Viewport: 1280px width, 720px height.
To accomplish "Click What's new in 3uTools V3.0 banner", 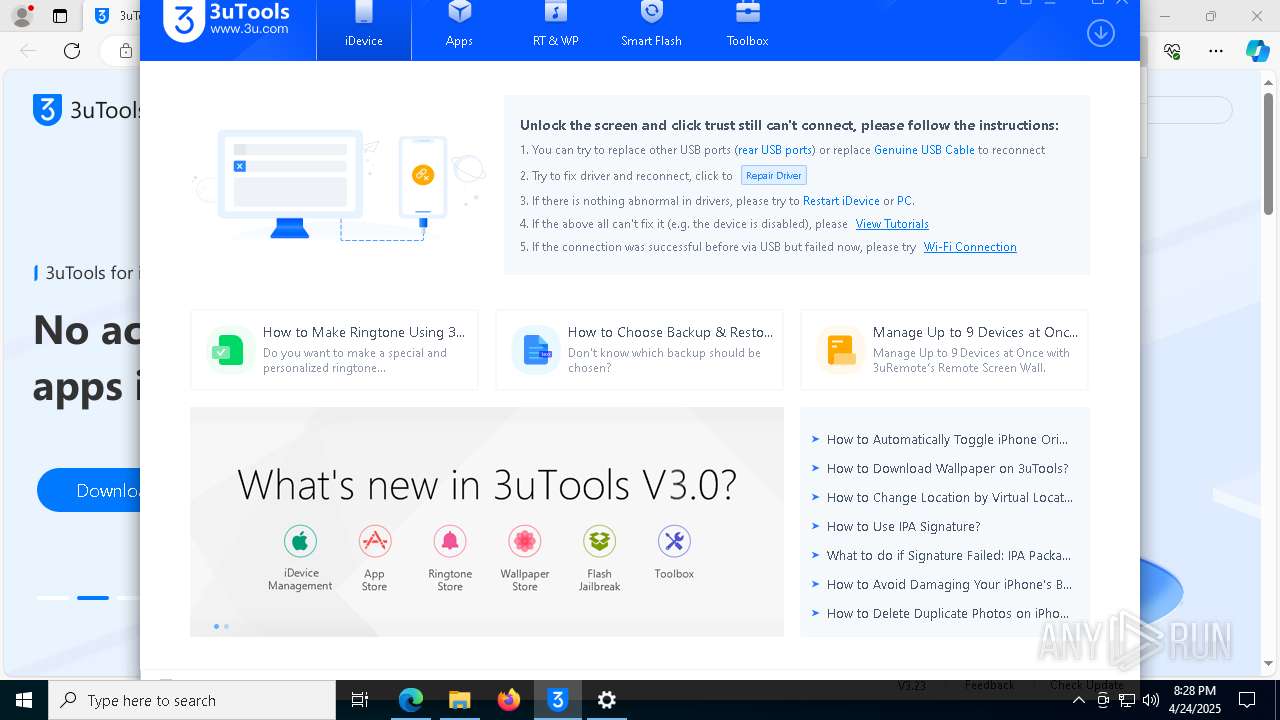I will (x=487, y=522).
